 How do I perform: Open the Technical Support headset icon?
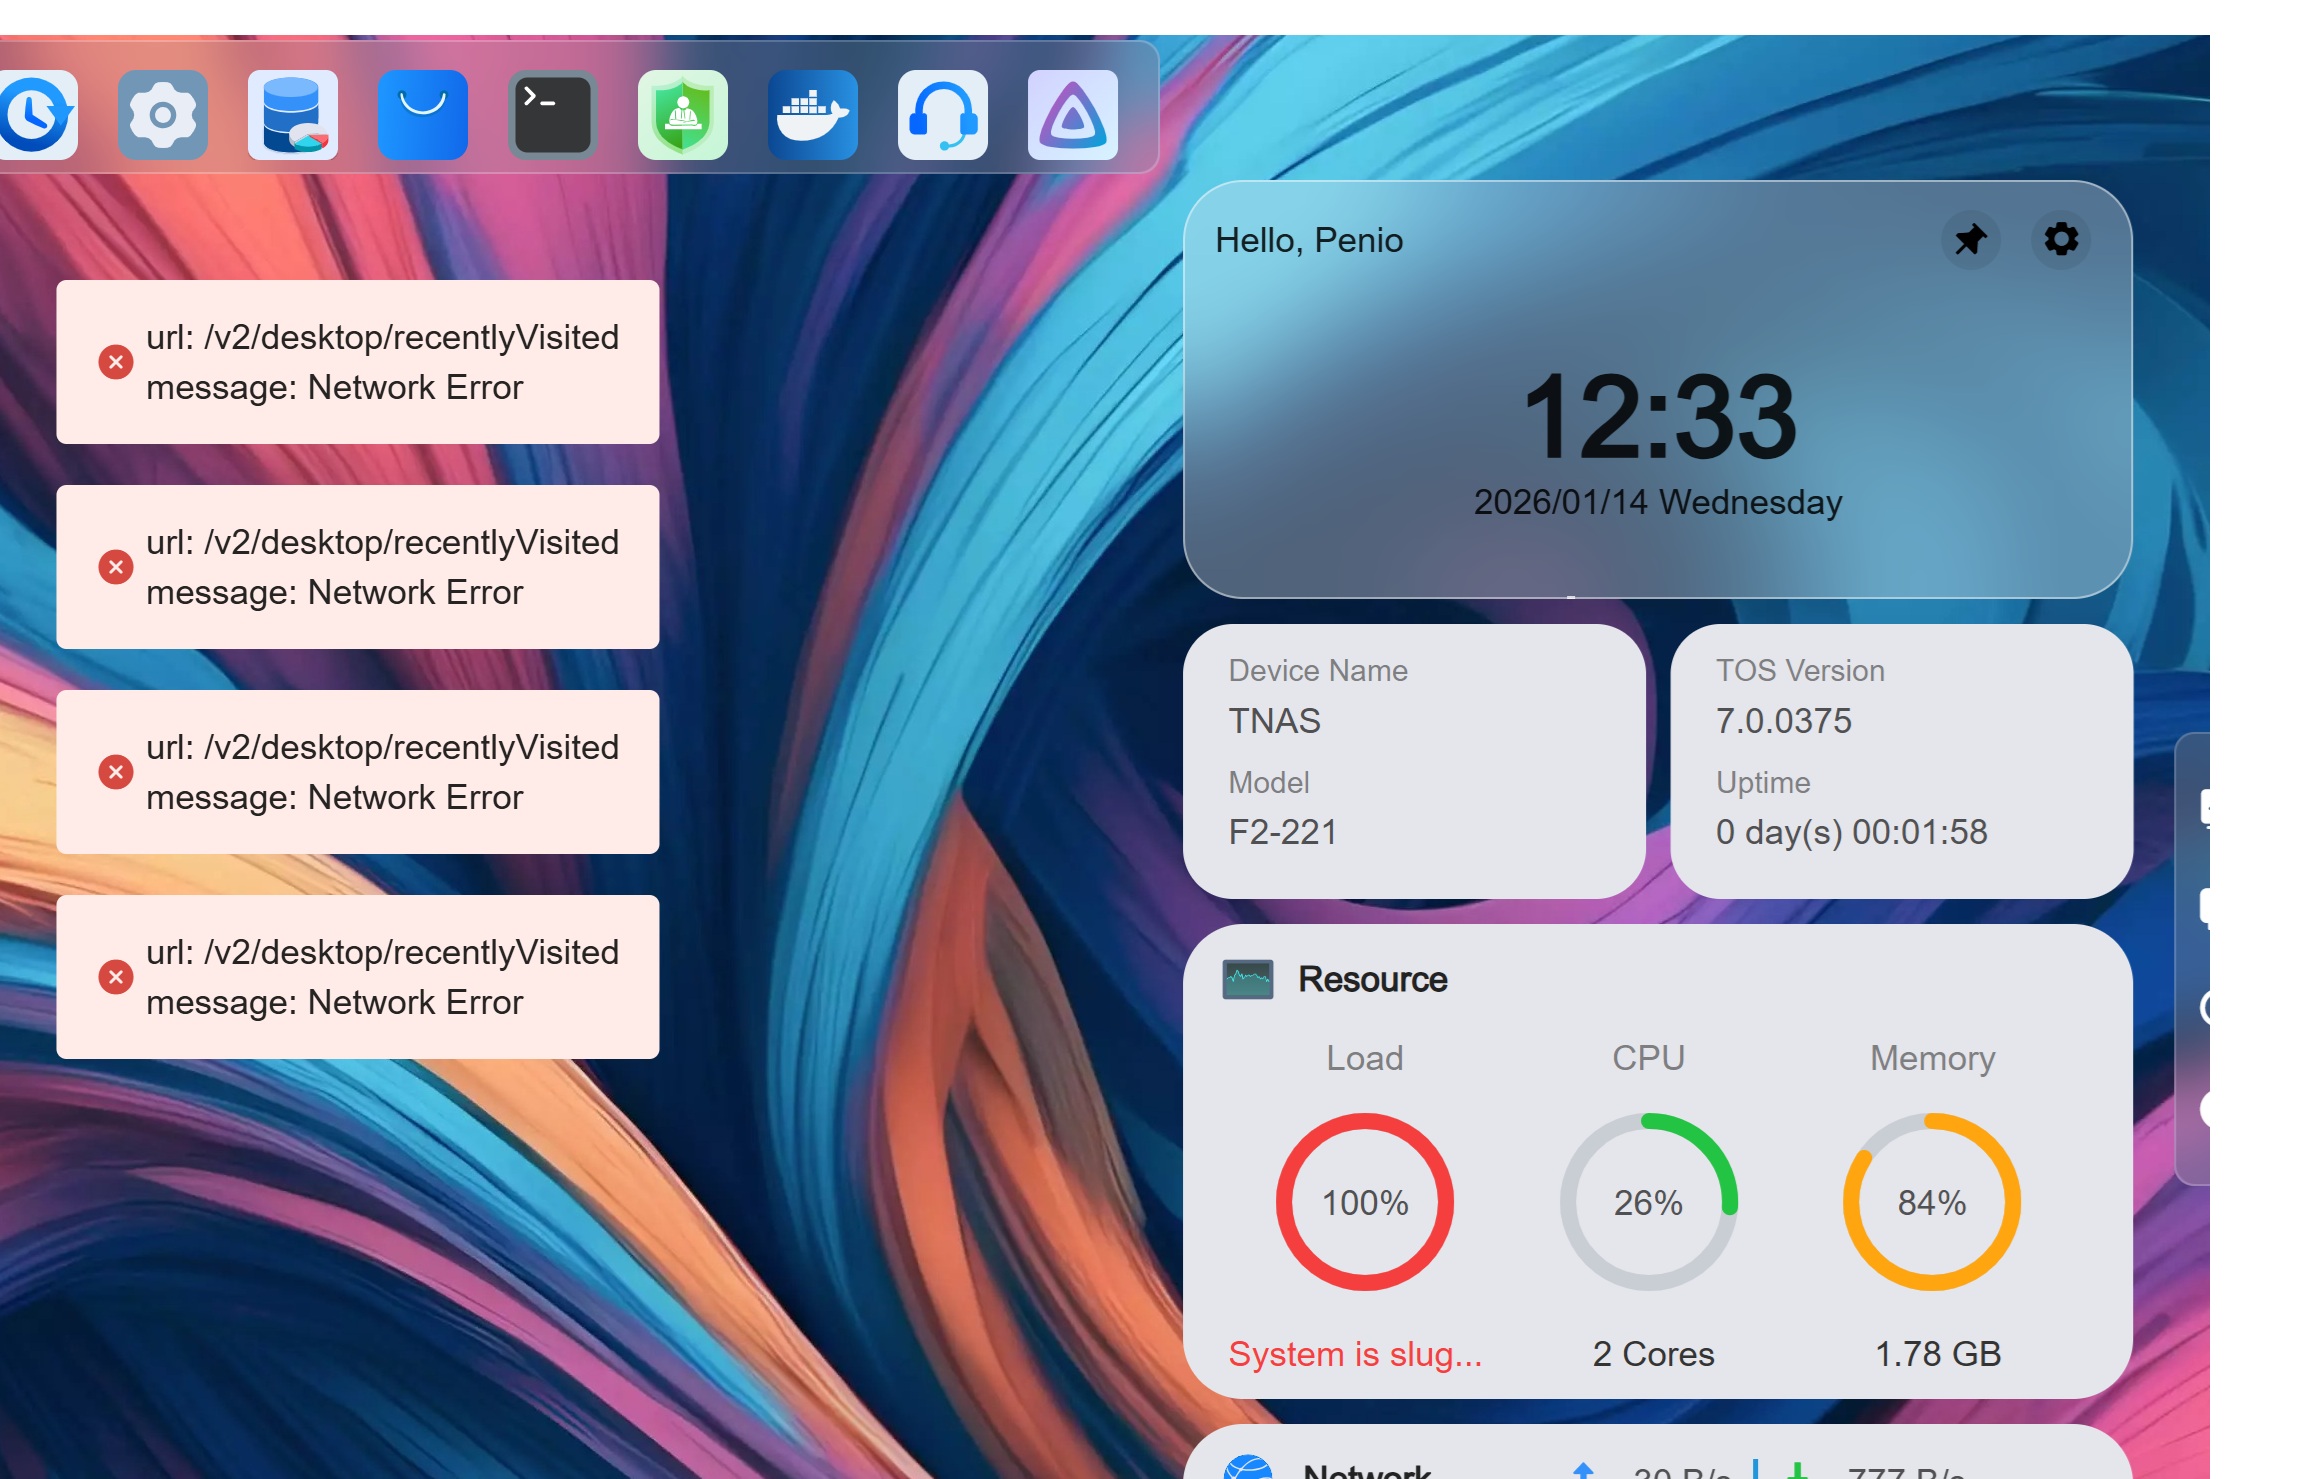[x=943, y=115]
